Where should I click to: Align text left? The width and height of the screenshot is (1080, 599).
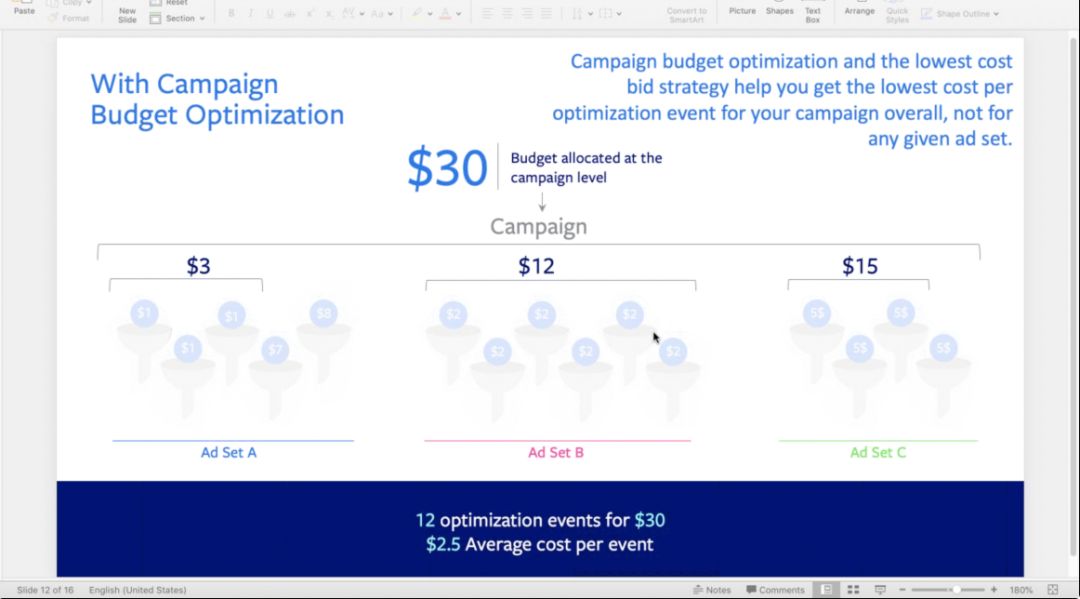coord(487,14)
